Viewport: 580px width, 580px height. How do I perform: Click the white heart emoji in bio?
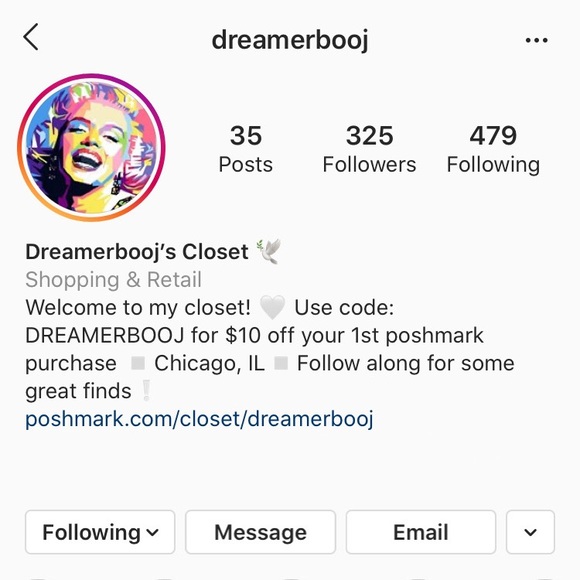272,307
